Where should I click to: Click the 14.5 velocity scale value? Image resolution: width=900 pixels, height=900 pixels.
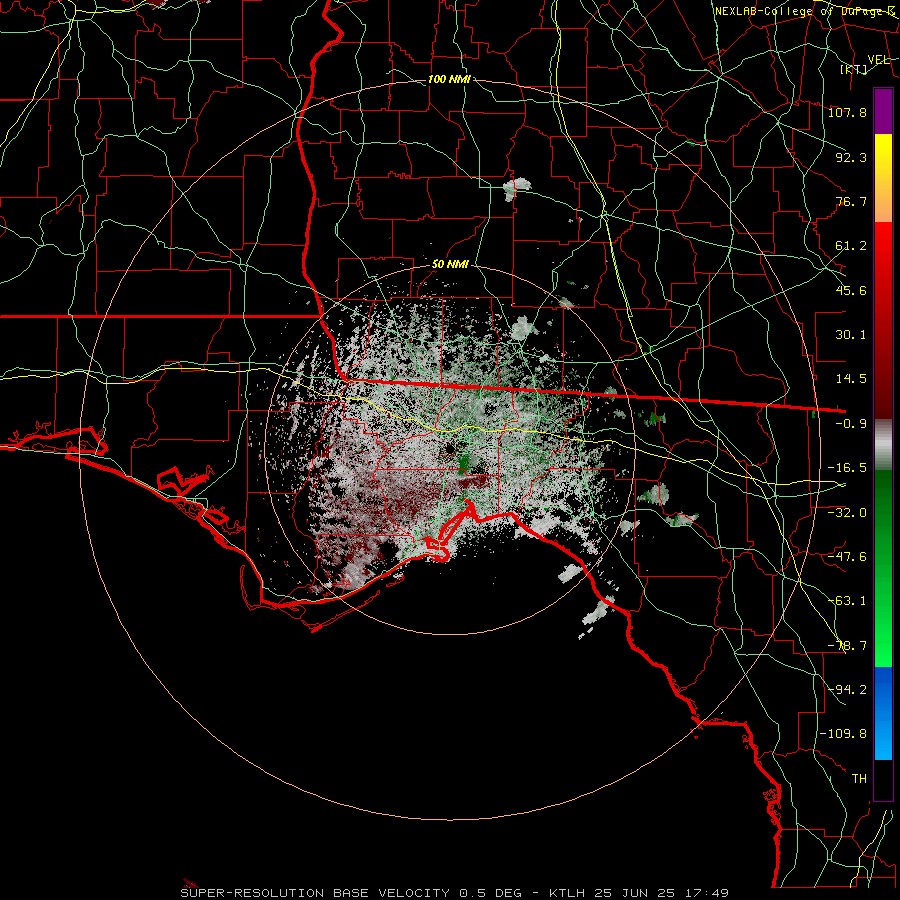coord(851,379)
